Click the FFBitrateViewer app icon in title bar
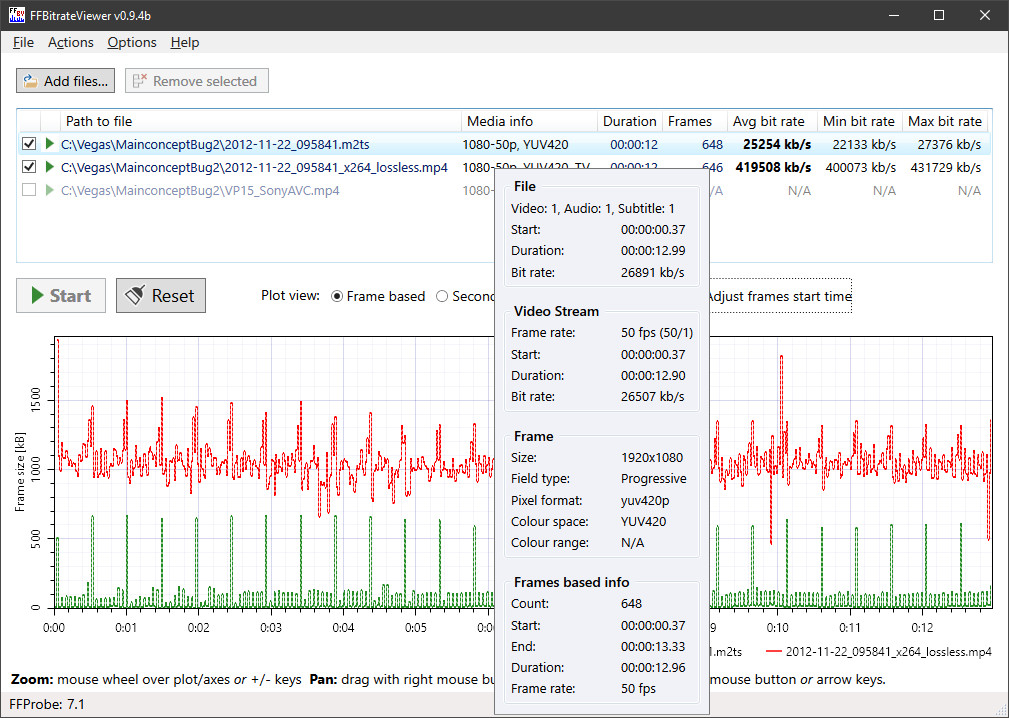This screenshot has width=1009, height=718. pyautogui.click(x=17, y=15)
